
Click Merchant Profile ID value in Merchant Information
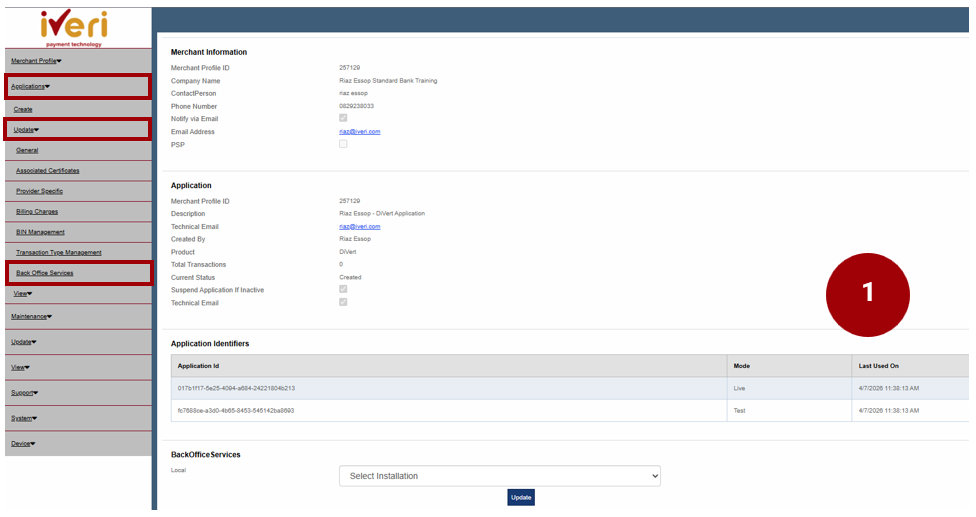350,68
